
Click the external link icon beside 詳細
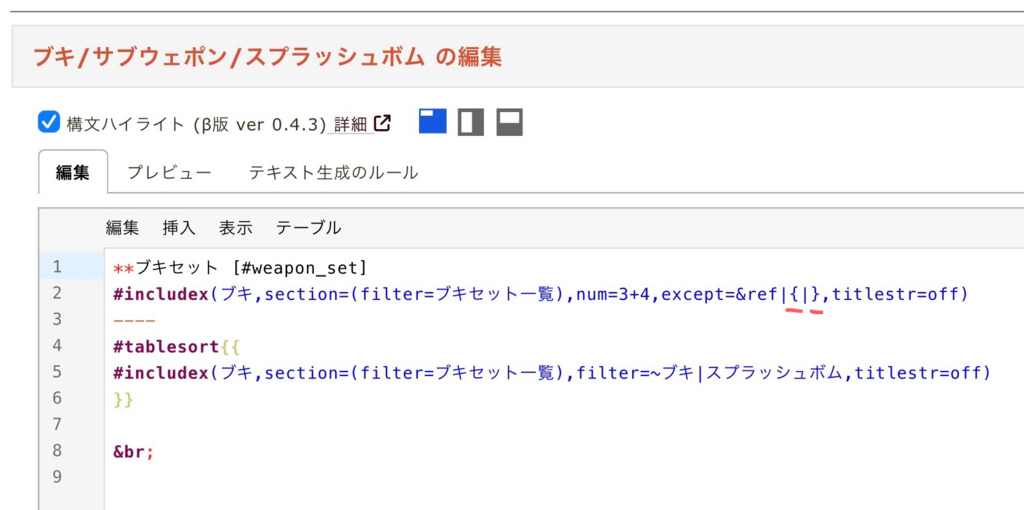pos(382,123)
